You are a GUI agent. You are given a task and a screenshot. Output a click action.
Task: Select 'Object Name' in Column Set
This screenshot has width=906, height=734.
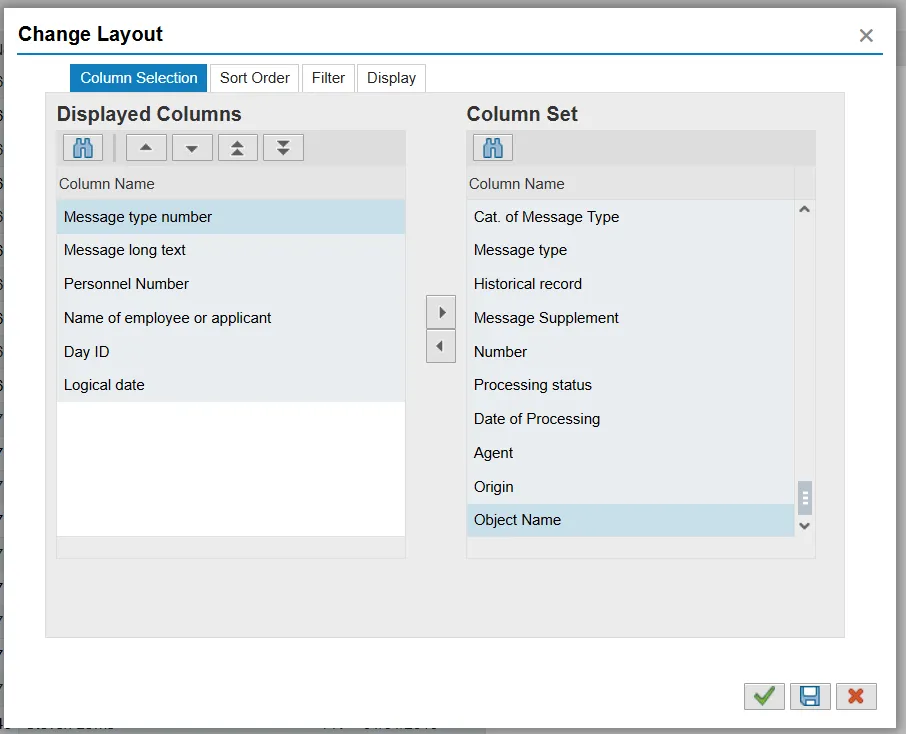pyautogui.click(x=630, y=520)
